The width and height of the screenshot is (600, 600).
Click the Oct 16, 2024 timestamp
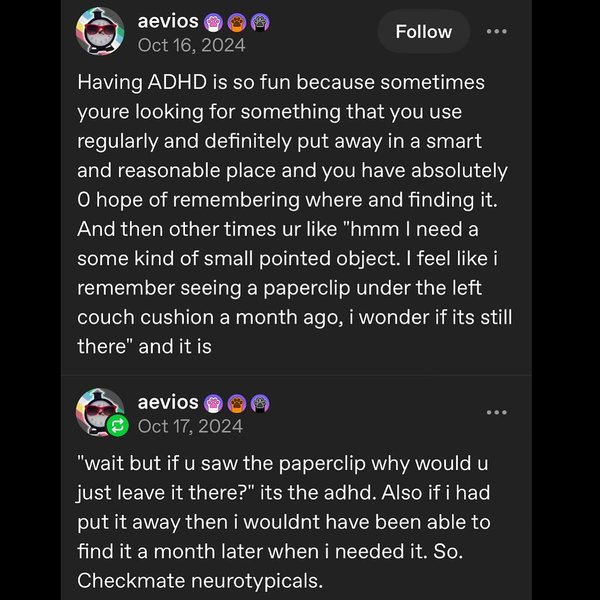pyautogui.click(x=191, y=45)
